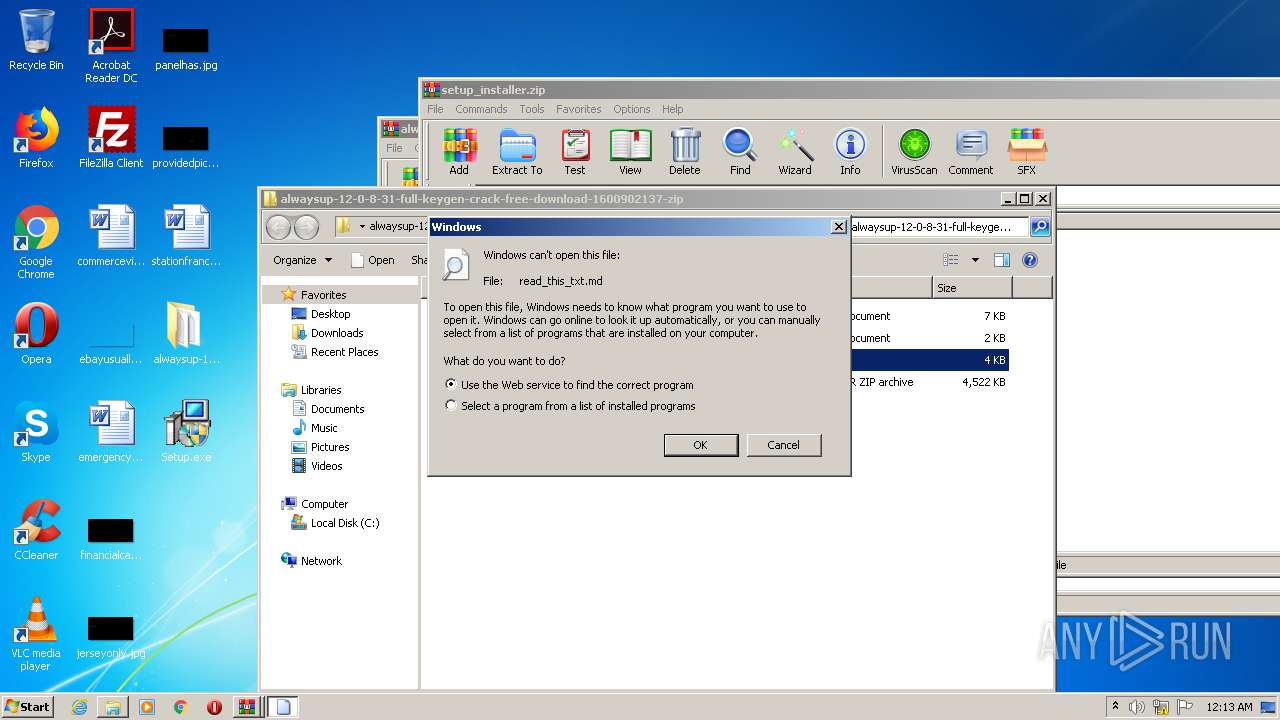Click the Delete trash icon in WinRAR
This screenshot has width=1280, height=720.
pos(685,152)
